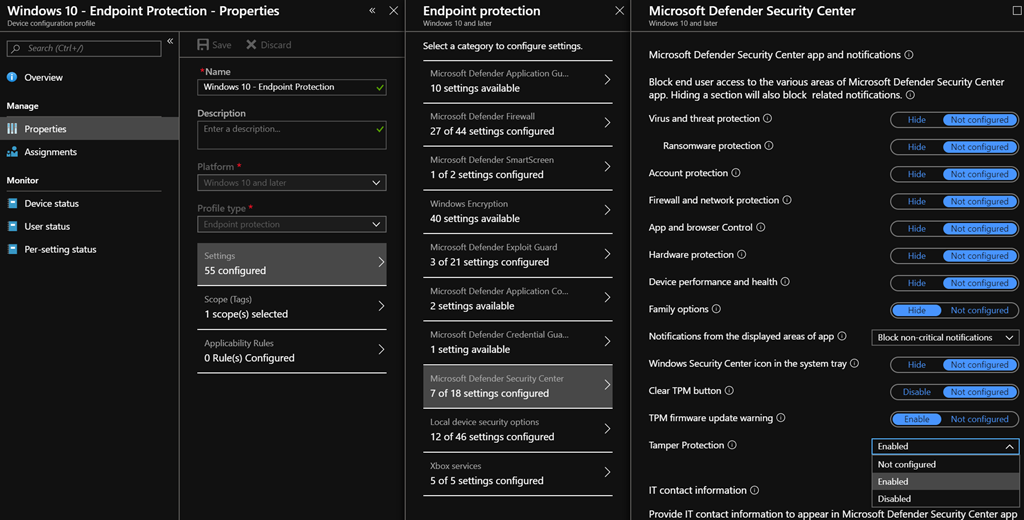Click the Properties bars icon in sidebar
Screen dimensions: 1024x520
pos(13,129)
